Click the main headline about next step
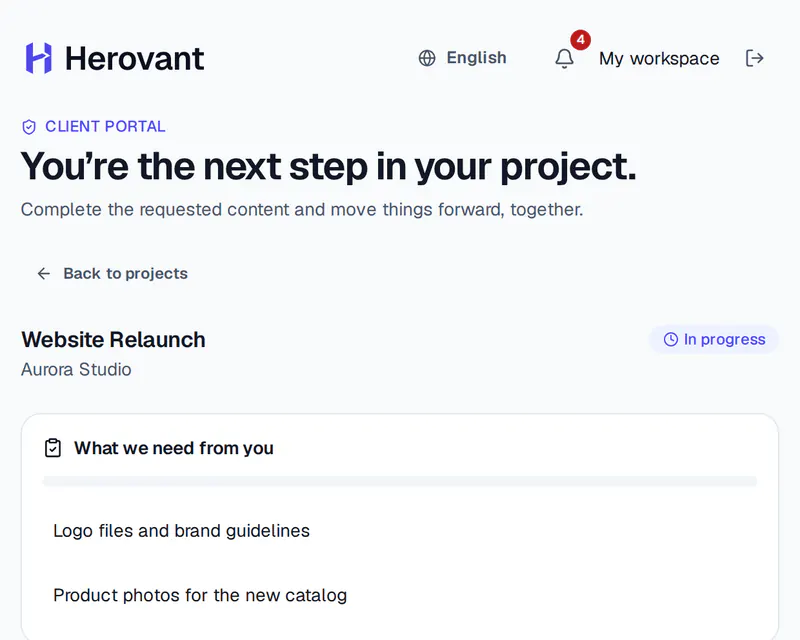This screenshot has height=640, width=800. [x=329, y=167]
